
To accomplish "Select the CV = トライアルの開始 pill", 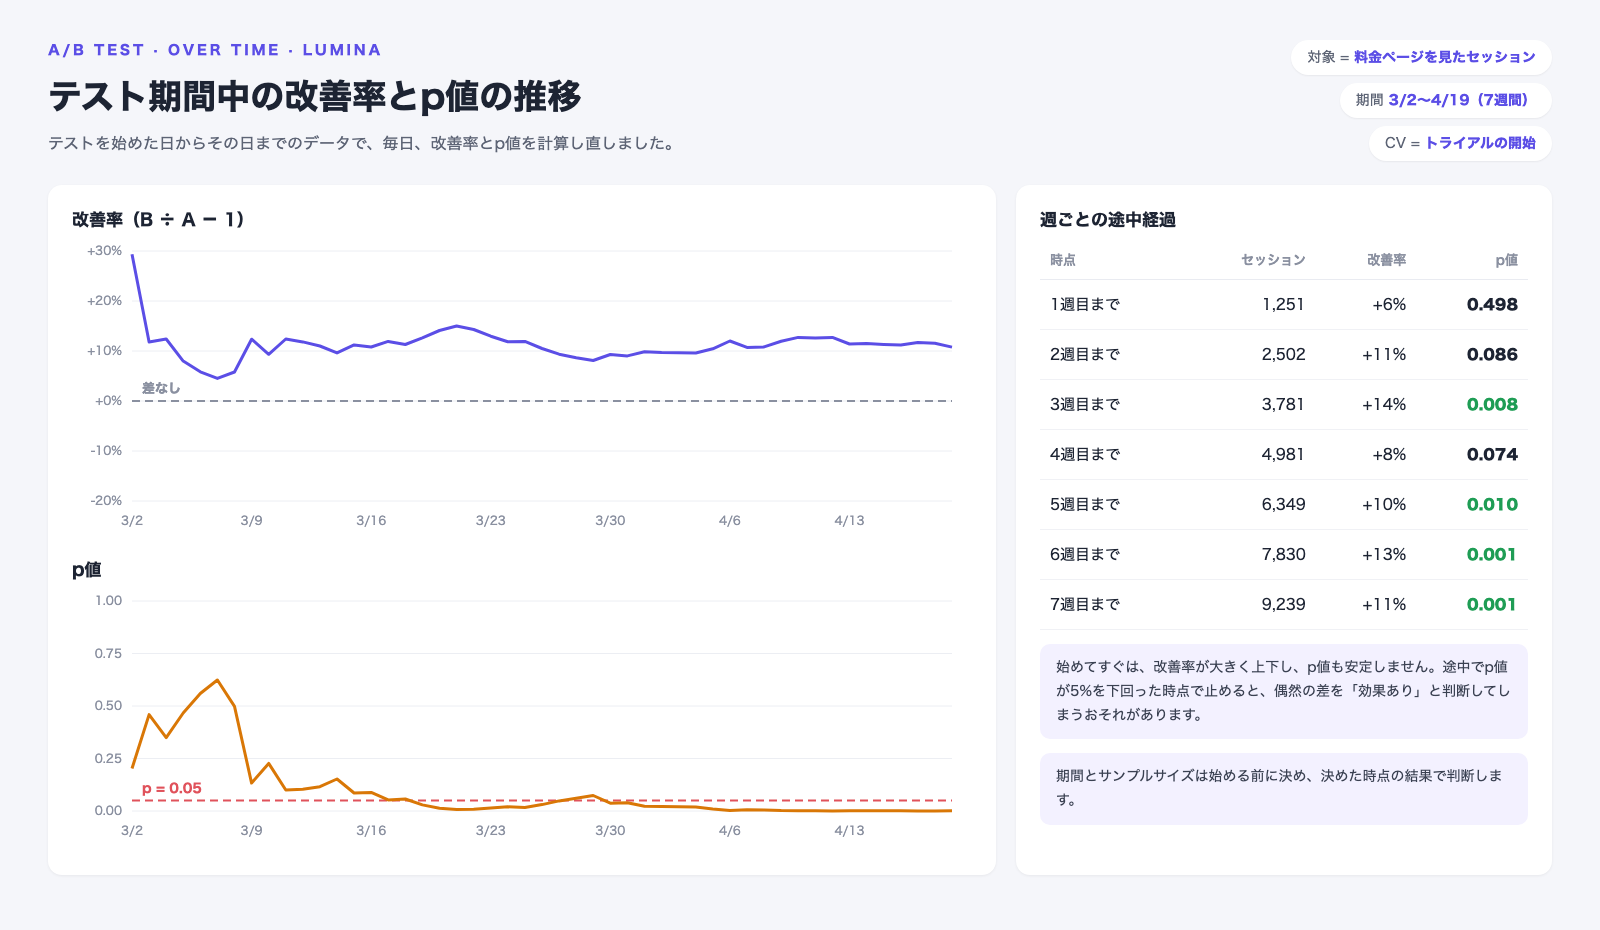I will 1460,143.
